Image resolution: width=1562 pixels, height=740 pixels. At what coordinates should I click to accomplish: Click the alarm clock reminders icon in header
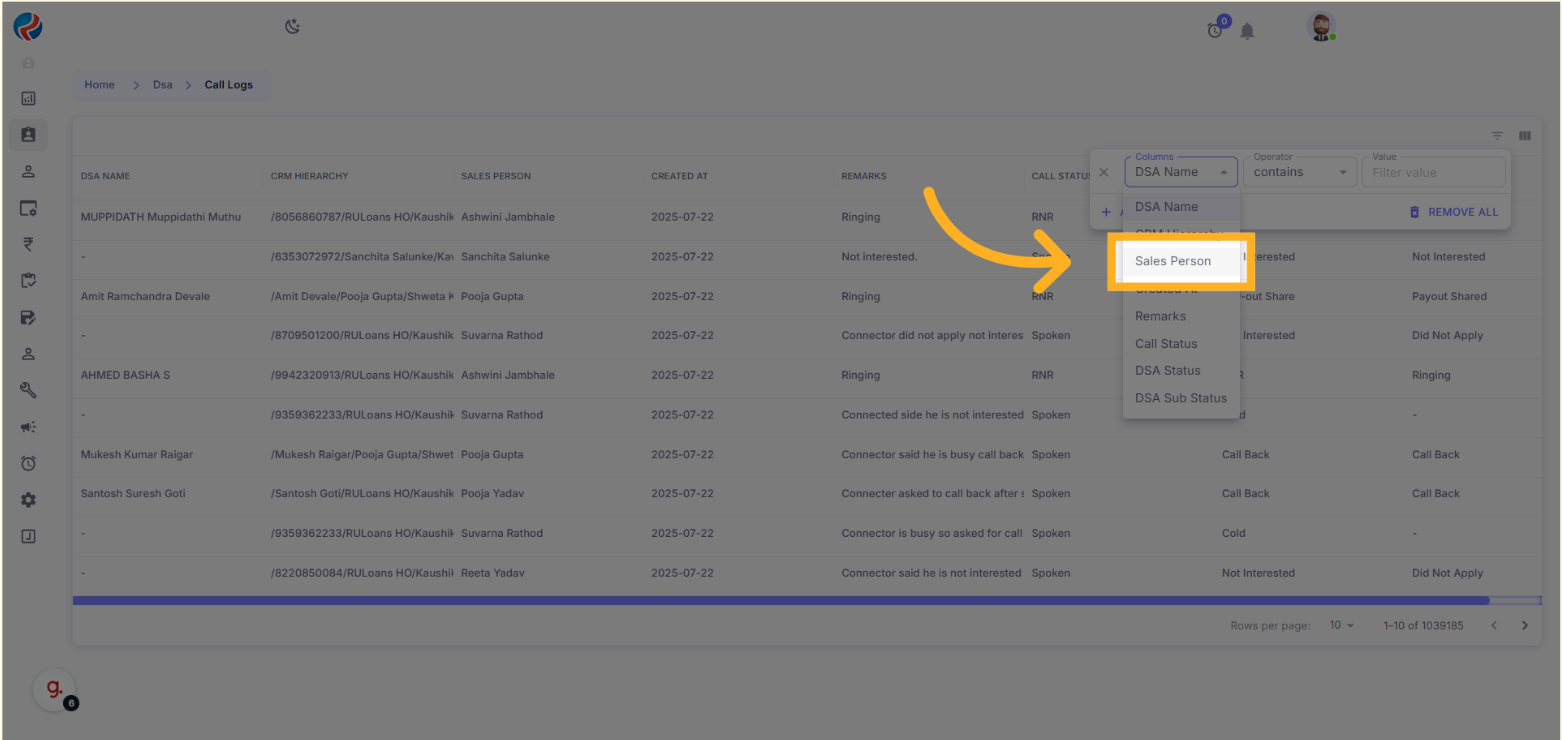point(1215,30)
